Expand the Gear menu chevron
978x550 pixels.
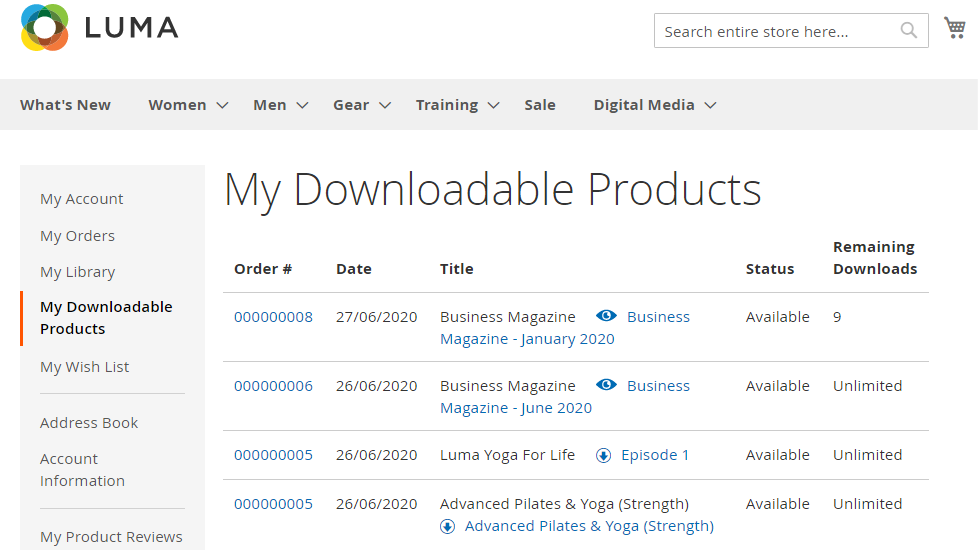[384, 105]
